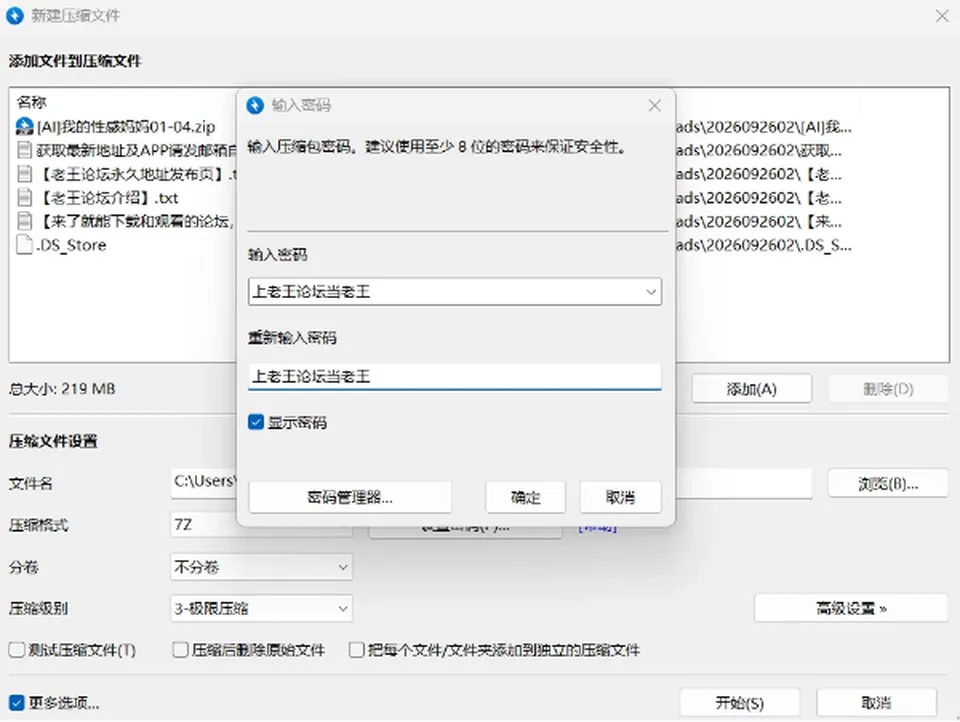This screenshot has height=722, width=960.
Task: Select the path cell ending in \.DS_S...
Action: click(x=763, y=245)
